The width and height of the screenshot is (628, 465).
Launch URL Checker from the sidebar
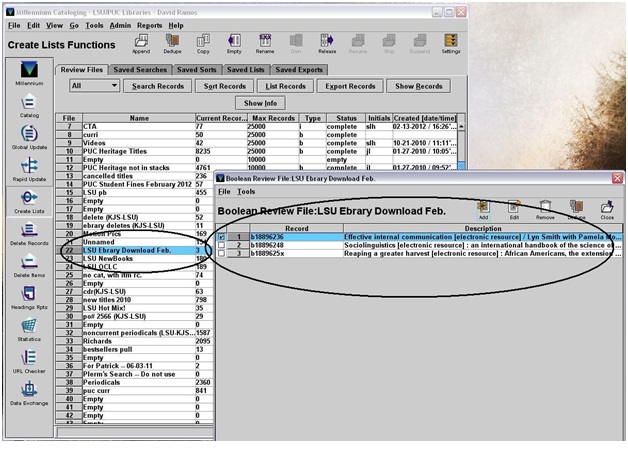click(30, 361)
